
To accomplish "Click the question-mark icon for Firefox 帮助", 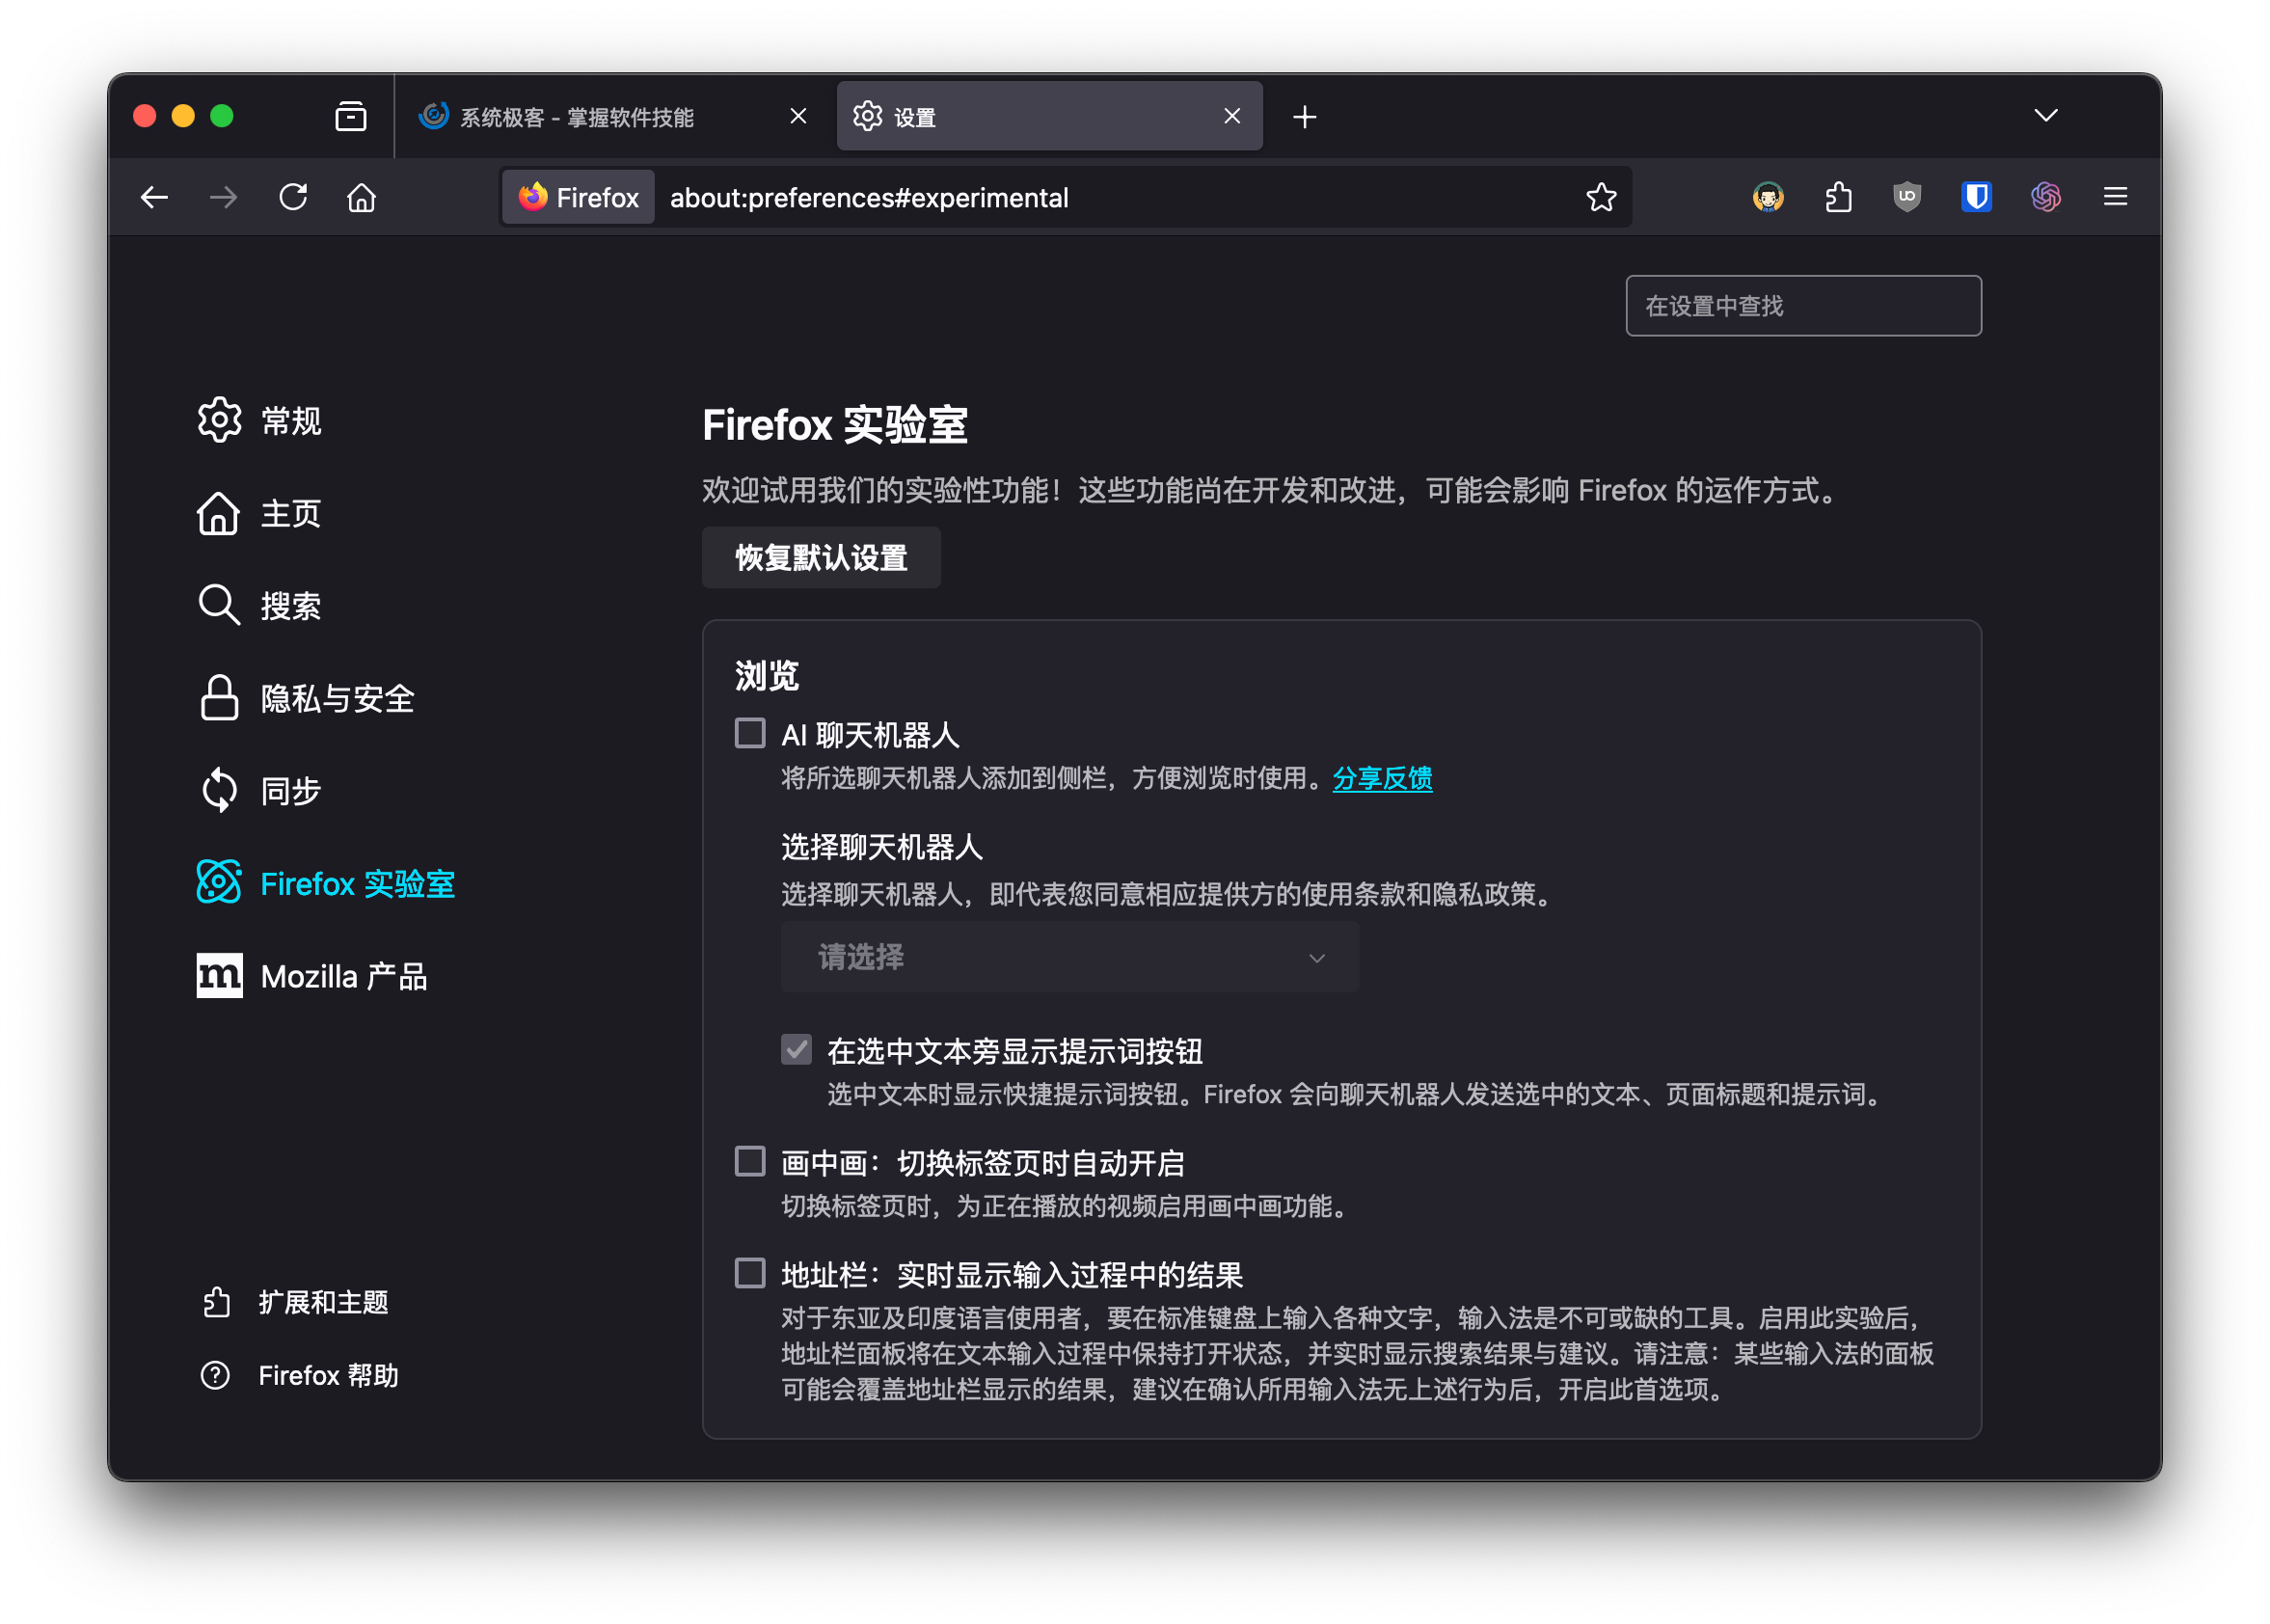I will tap(215, 1376).
